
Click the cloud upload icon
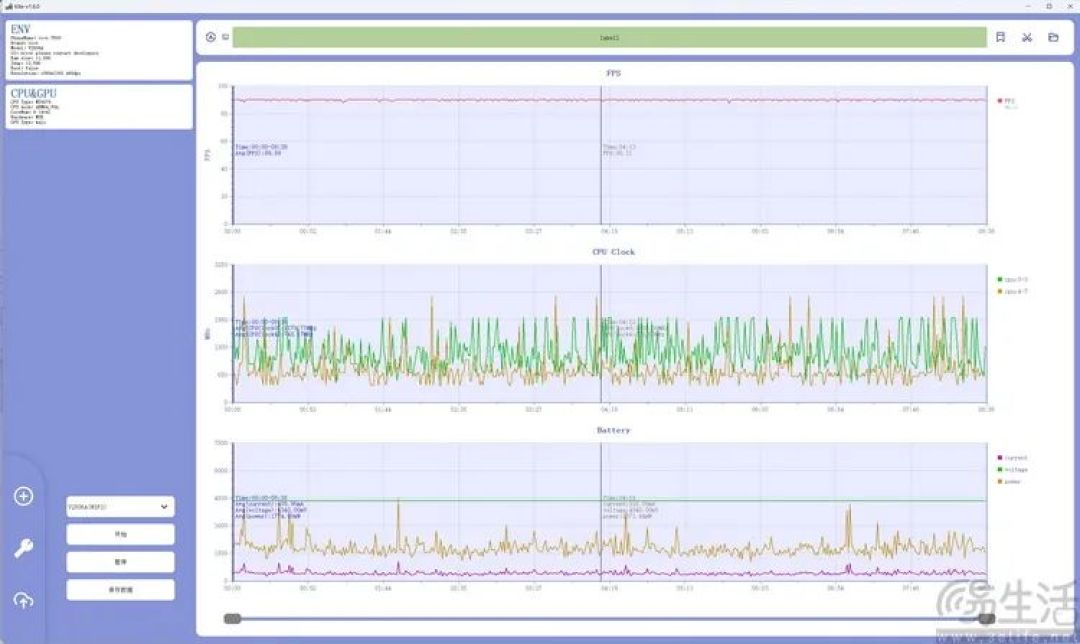[23, 601]
